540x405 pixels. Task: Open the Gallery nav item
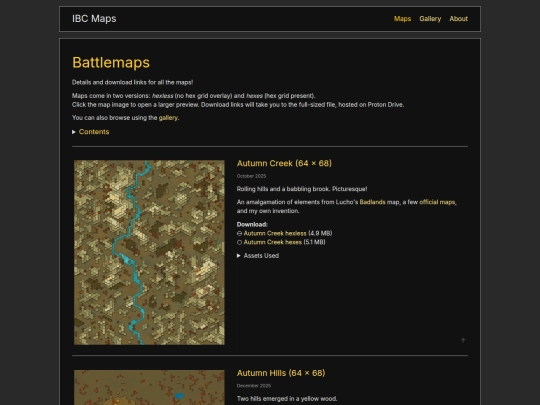point(430,19)
